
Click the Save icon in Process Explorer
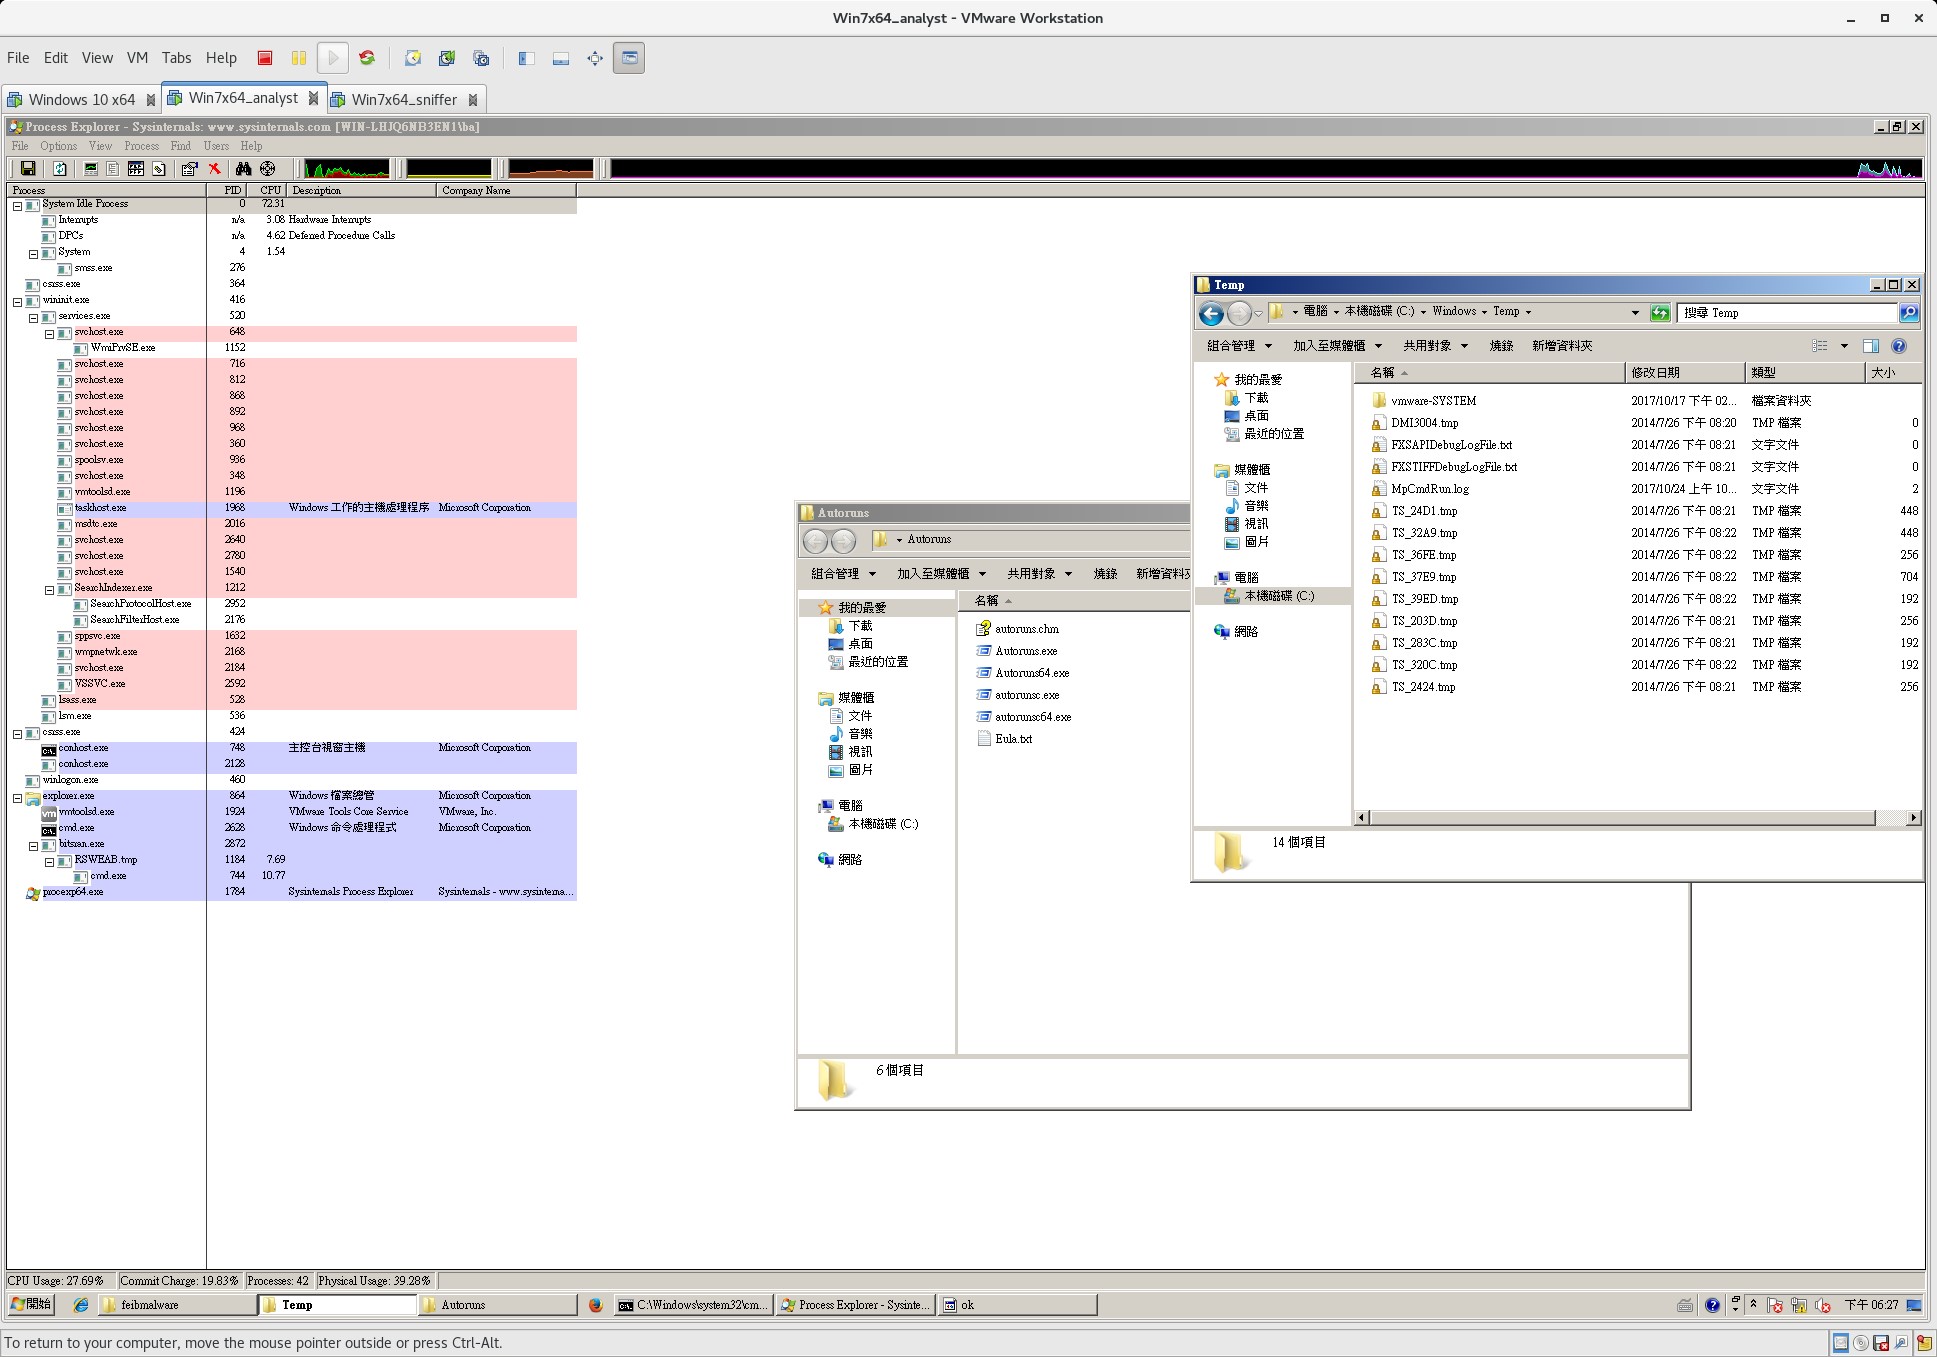[28, 169]
